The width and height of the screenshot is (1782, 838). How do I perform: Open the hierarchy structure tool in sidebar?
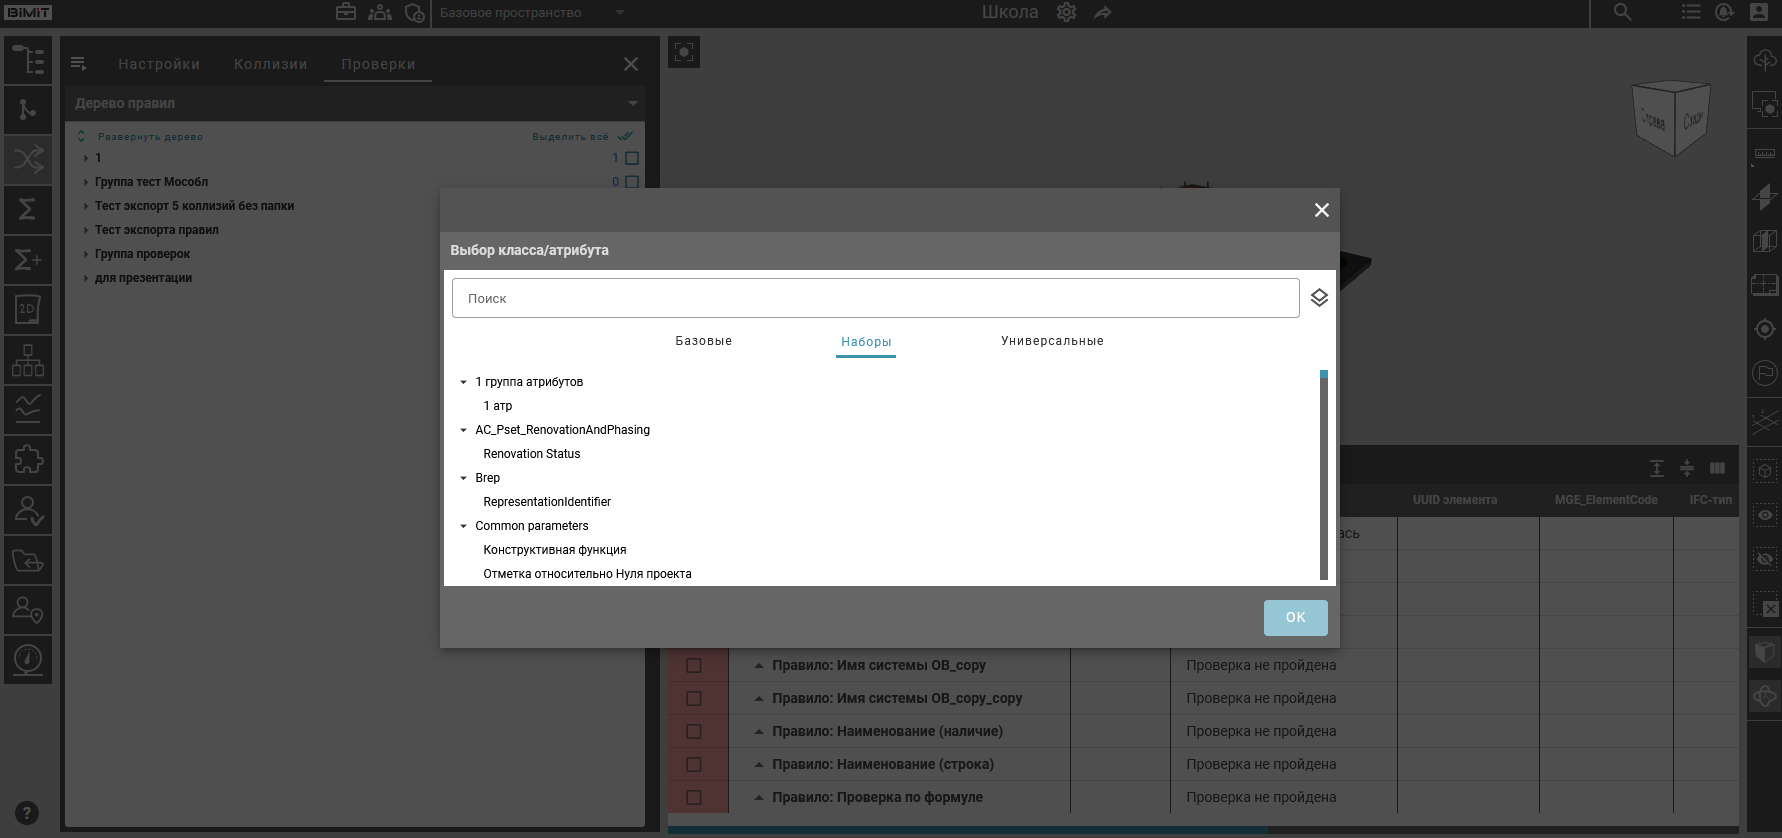[x=28, y=360]
